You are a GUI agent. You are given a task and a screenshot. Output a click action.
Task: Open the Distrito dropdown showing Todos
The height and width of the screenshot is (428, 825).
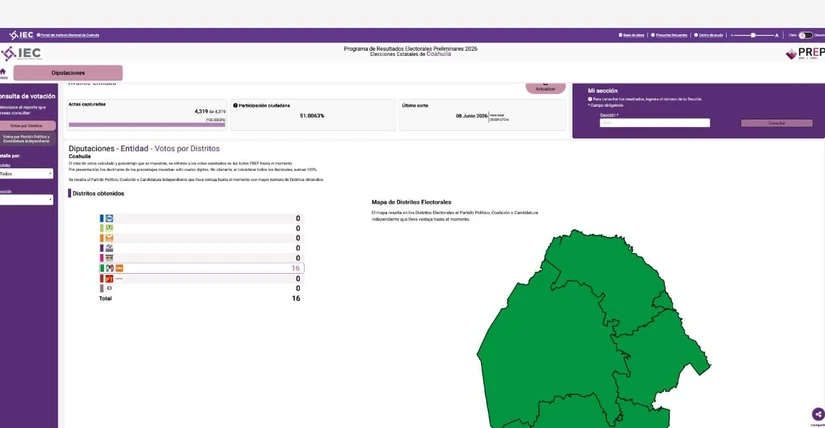pos(26,173)
